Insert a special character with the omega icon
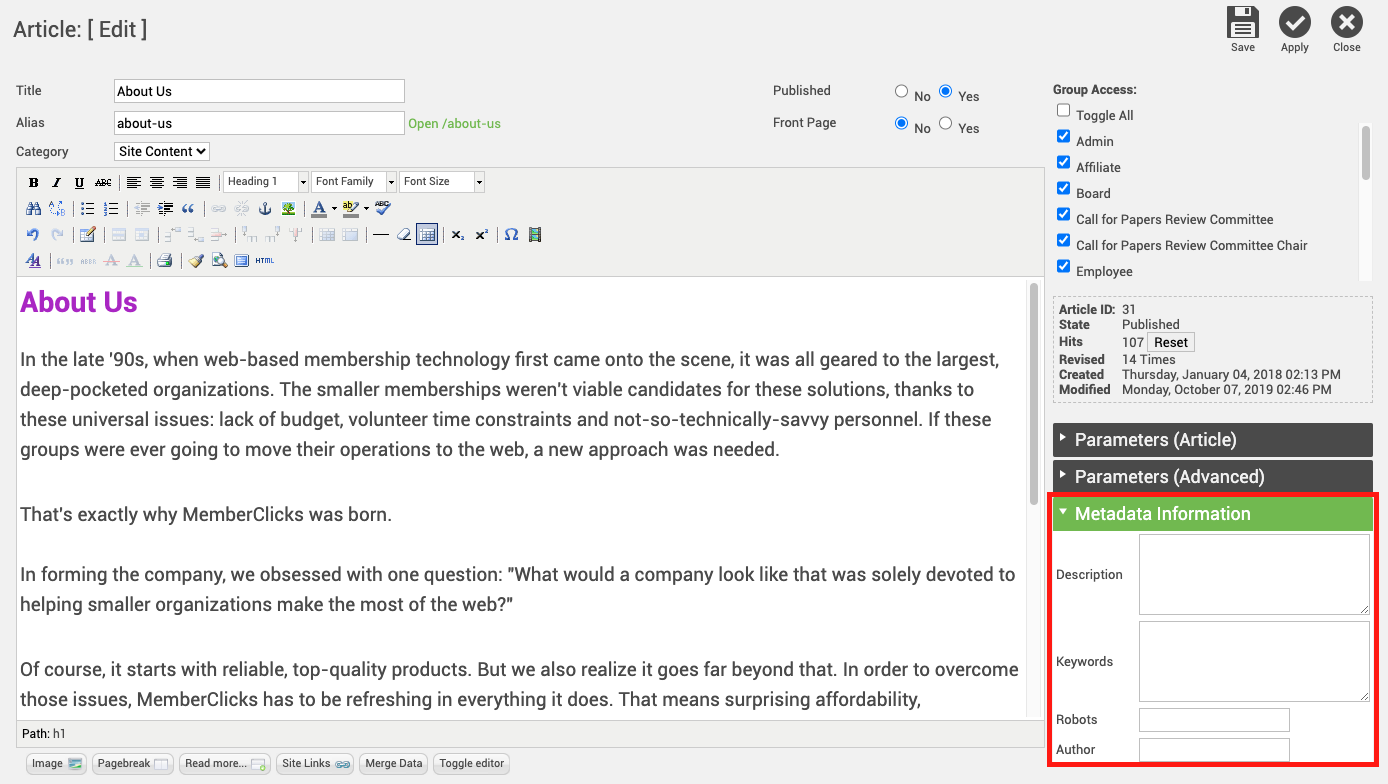This screenshot has width=1388, height=784. [x=510, y=234]
